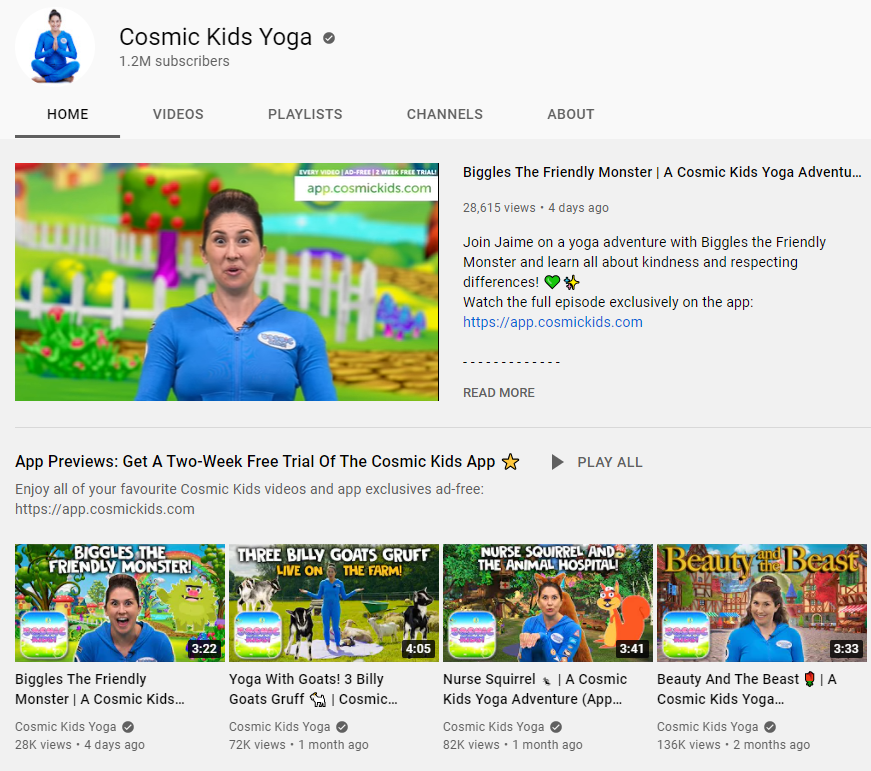Open the PLAYLISTS tab
This screenshot has width=871, height=771.
coord(305,114)
